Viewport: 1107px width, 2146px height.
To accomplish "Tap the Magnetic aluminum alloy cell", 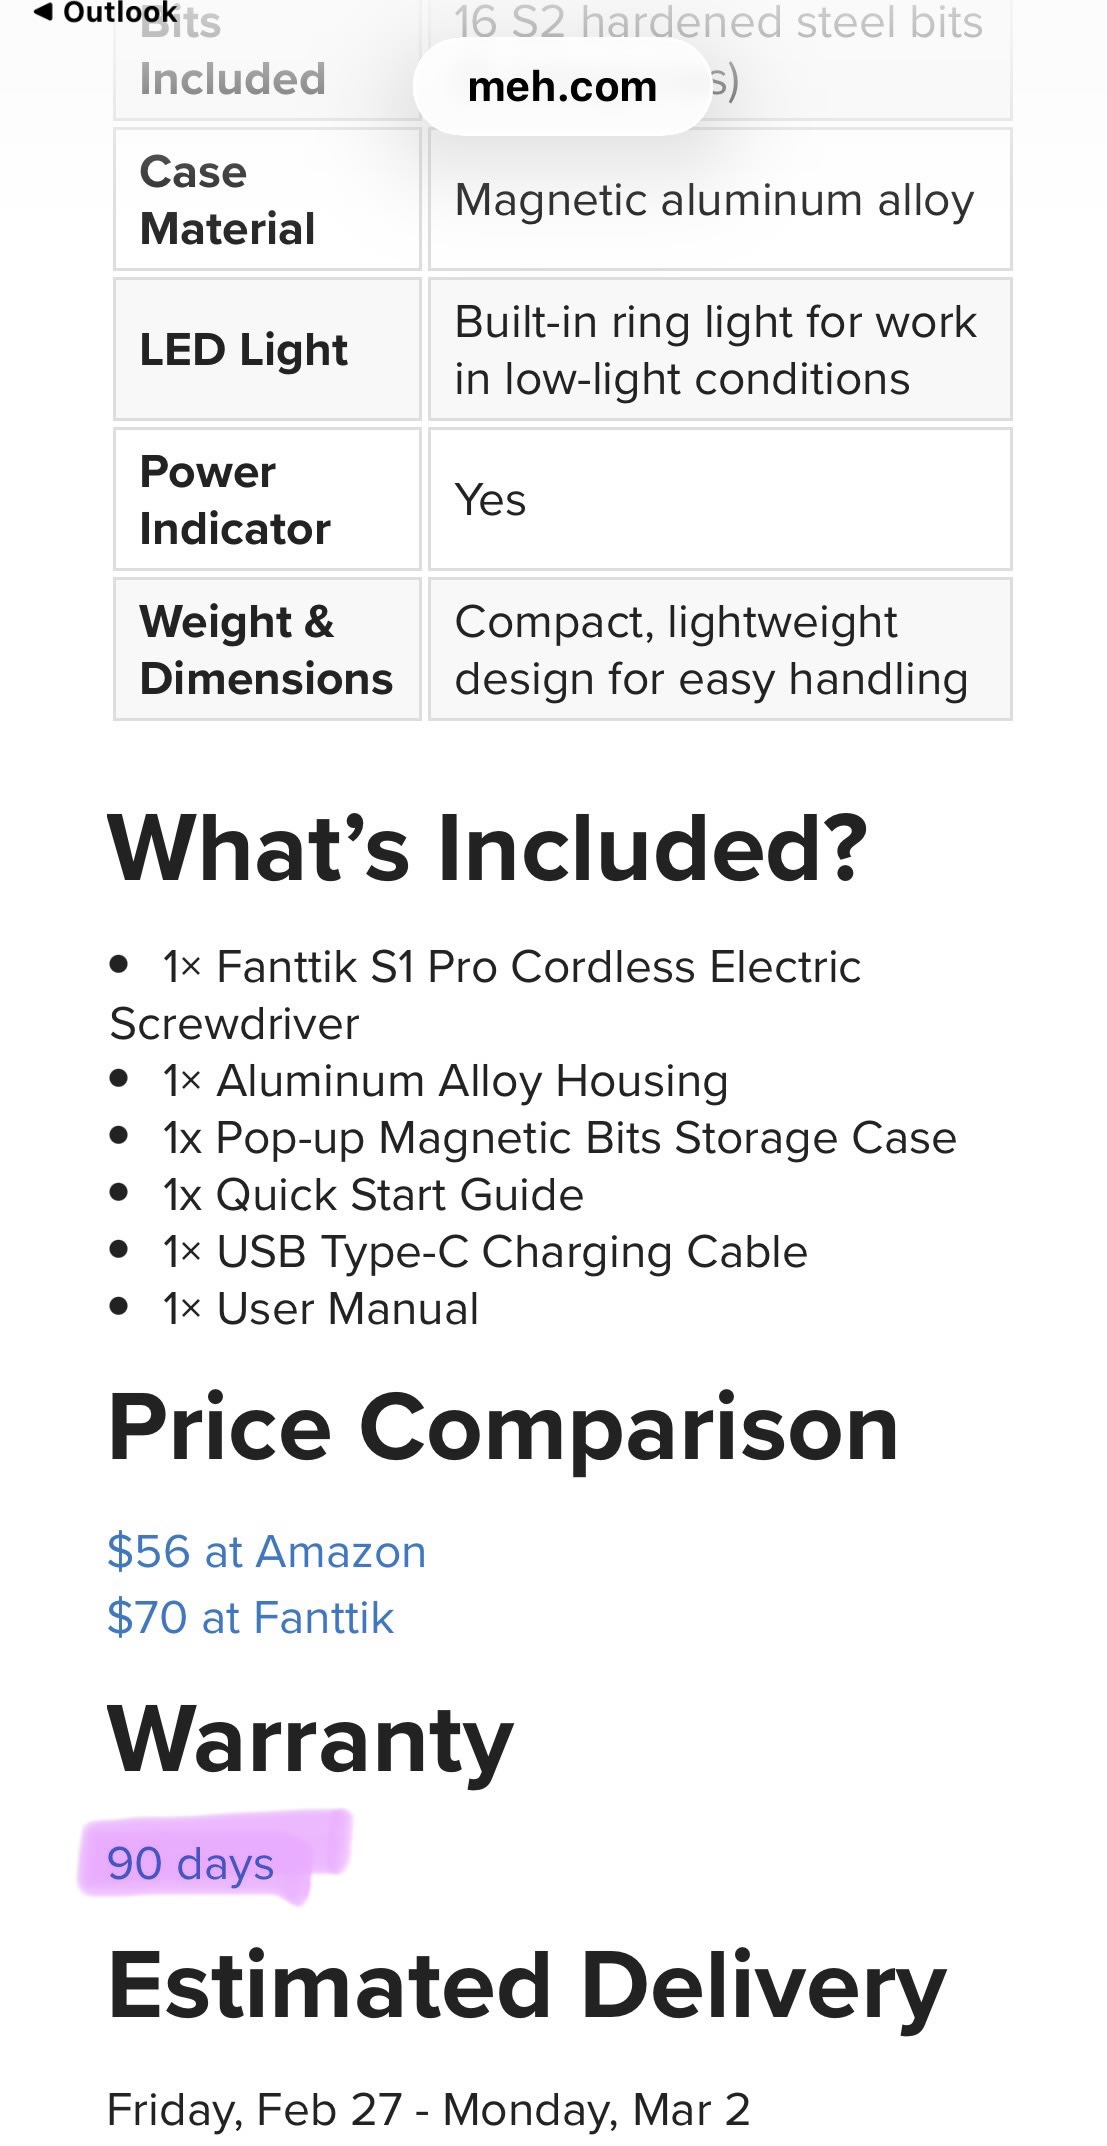I will pyautogui.click(x=714, y=200).
